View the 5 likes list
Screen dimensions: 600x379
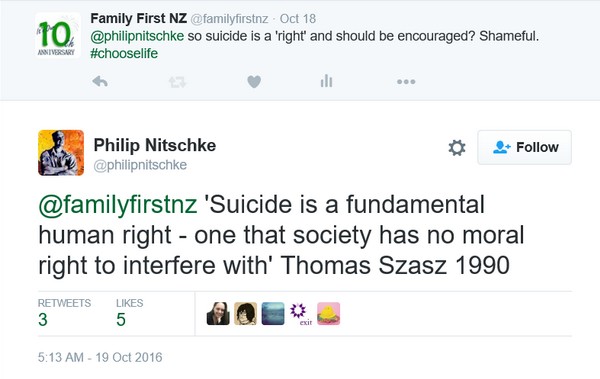[129, 313]
